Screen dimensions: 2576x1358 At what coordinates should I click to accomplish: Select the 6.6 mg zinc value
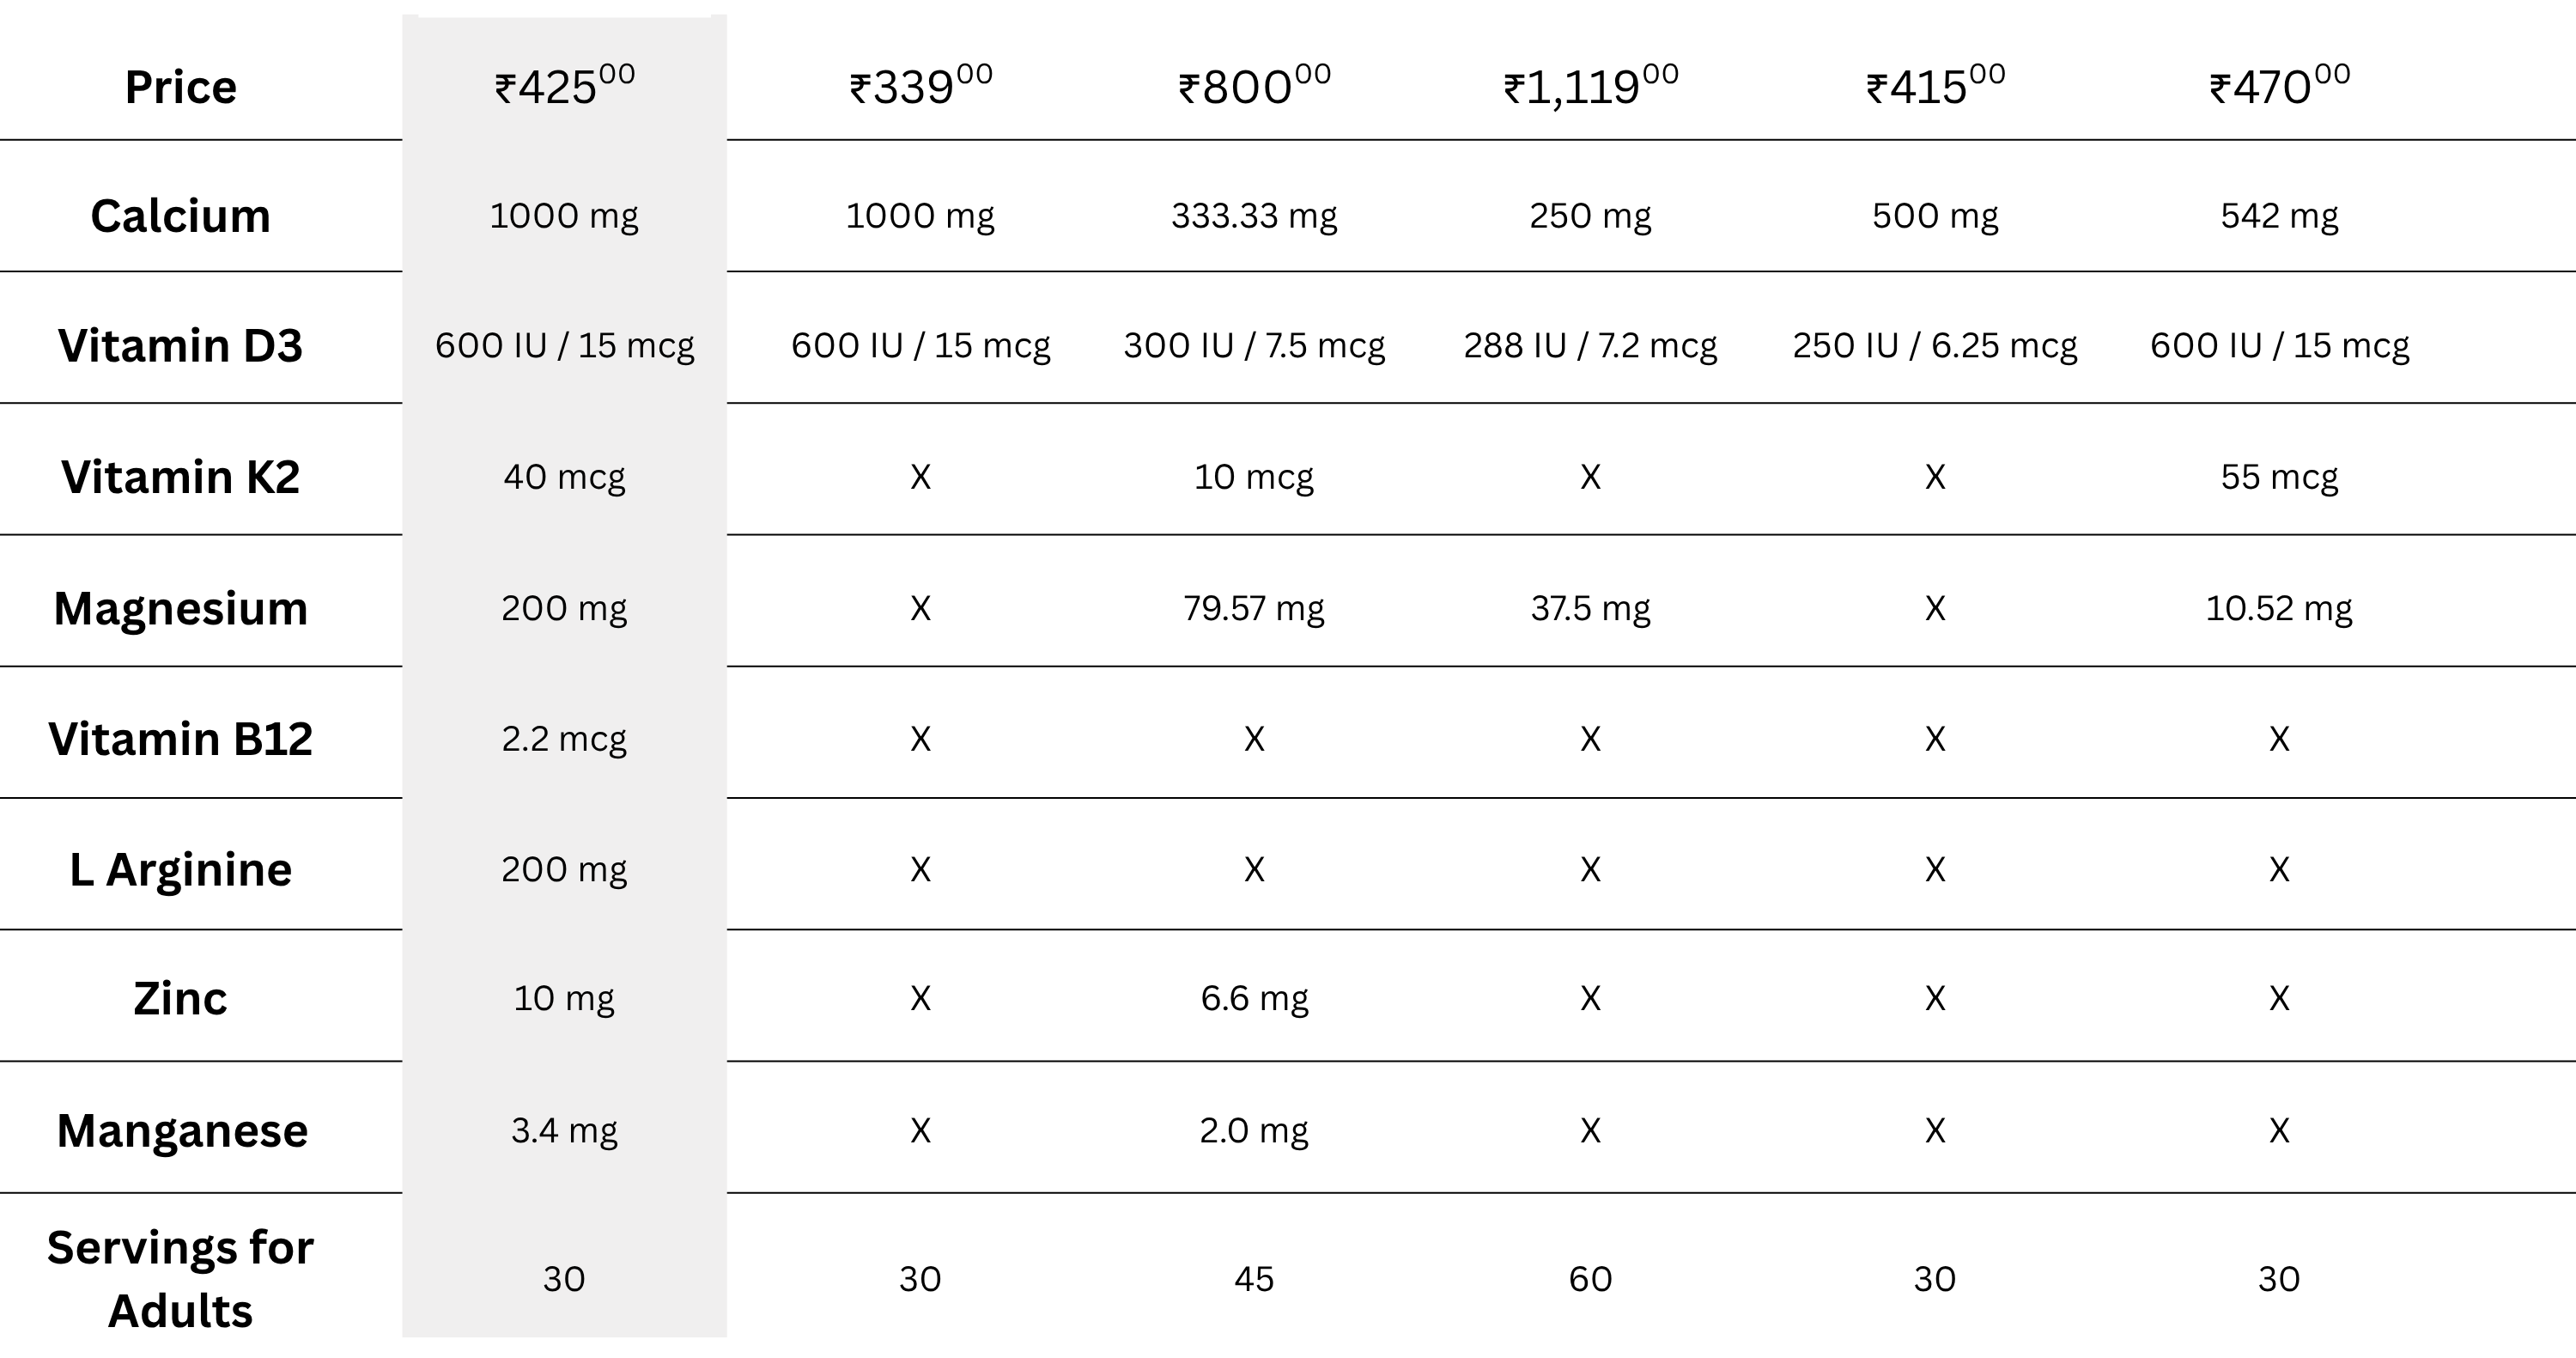point(1254,998)
